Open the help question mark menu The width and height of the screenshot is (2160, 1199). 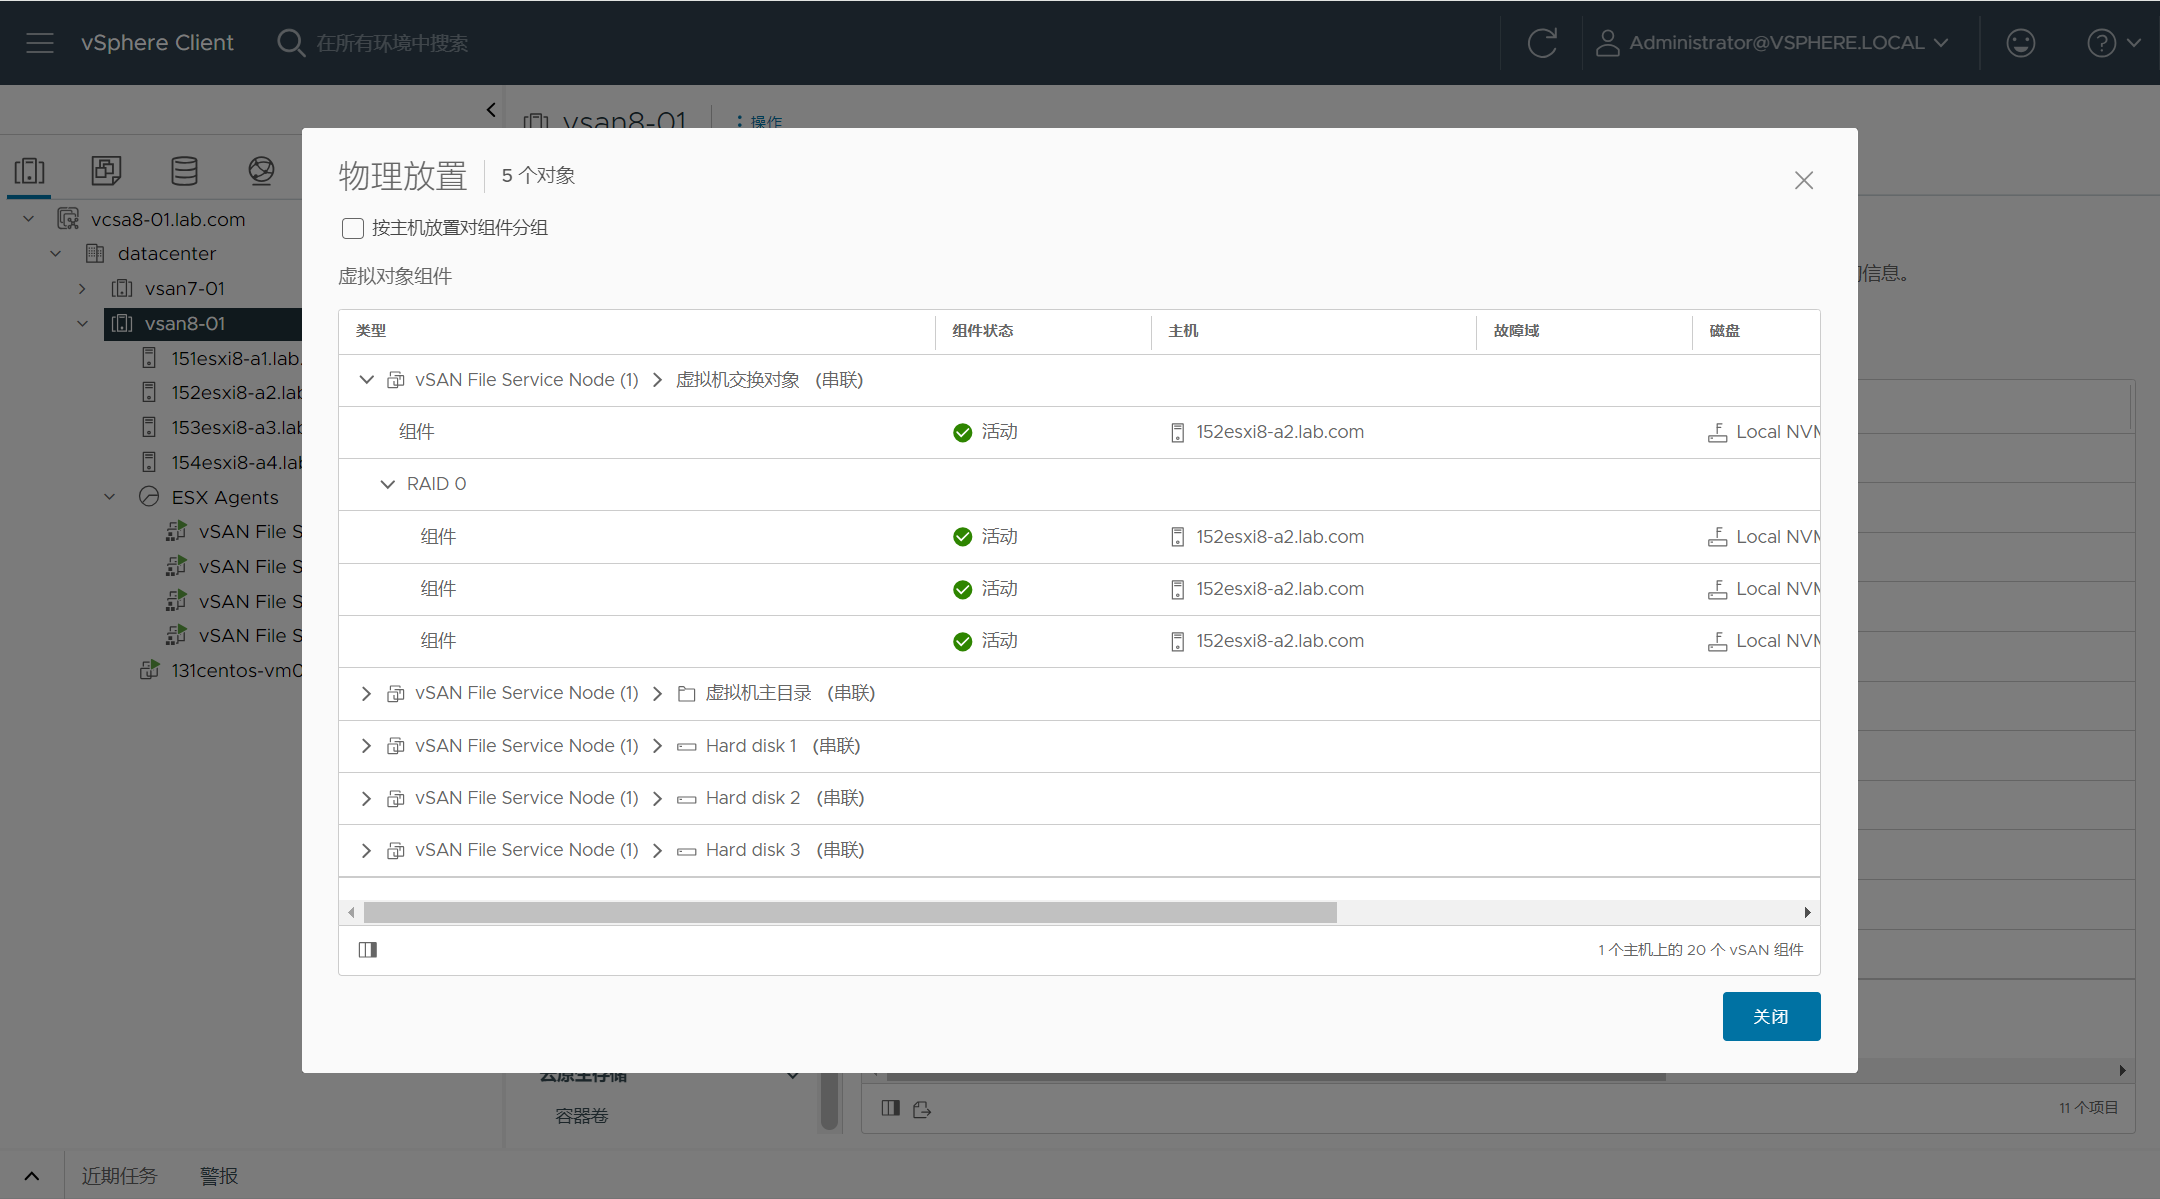click(2113, 43)
